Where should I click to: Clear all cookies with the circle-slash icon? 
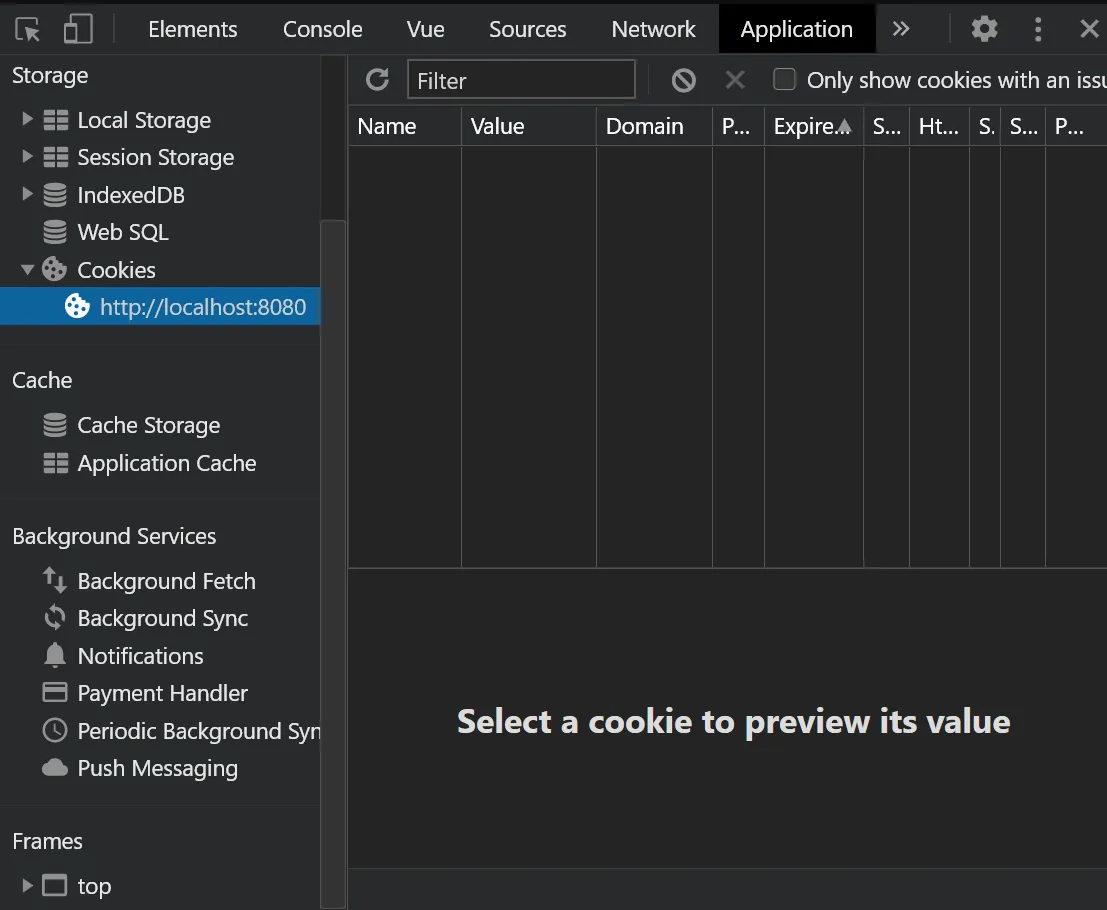[683, 80]
